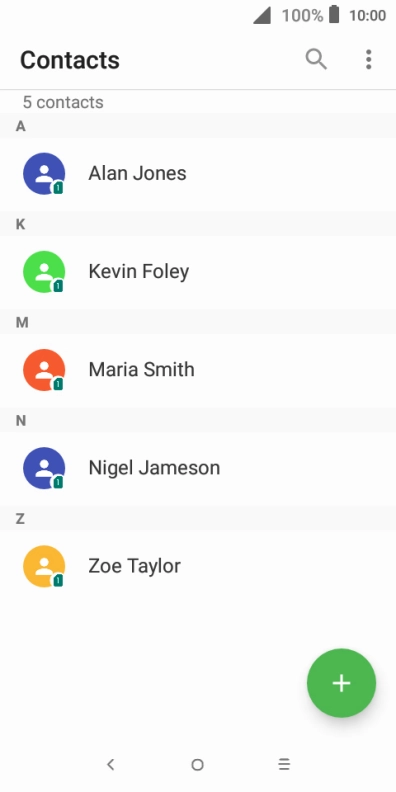396x792 pixels.
Task: Tap the Android back navigation button
Action: pyautogui.click(x=111, y=764)
